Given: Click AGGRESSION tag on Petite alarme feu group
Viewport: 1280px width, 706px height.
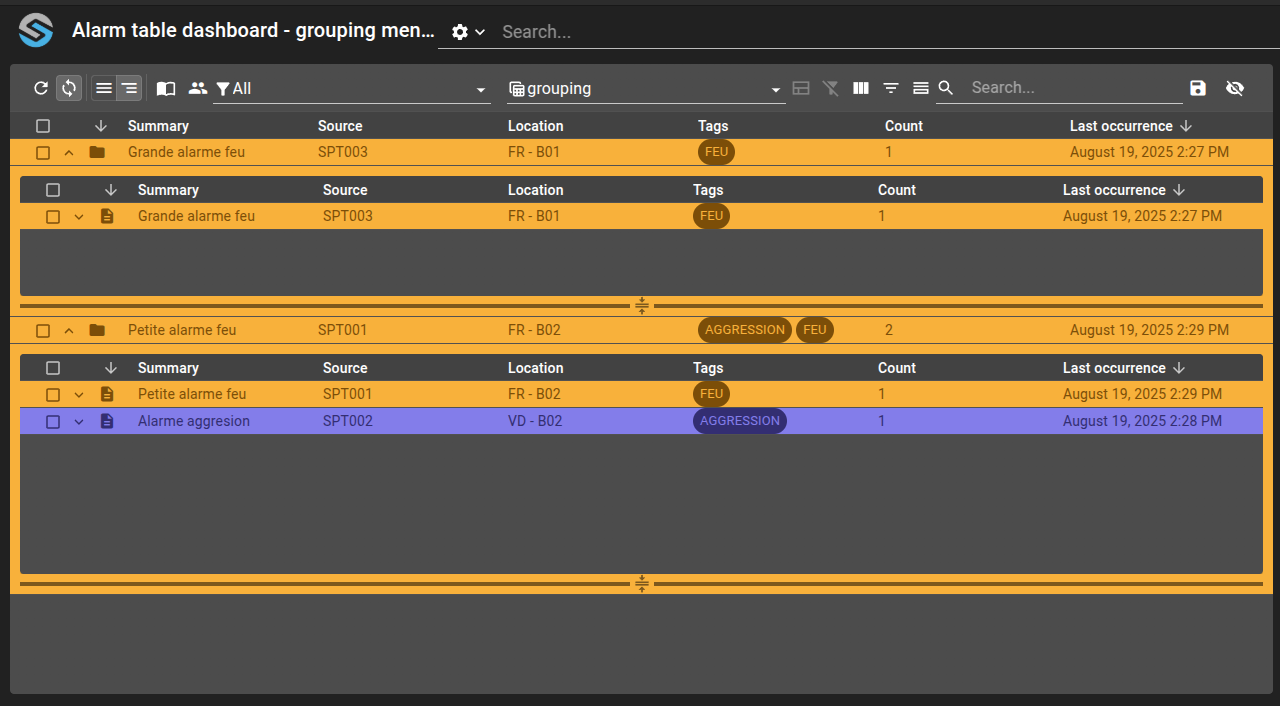Looking at the screenshot, I should point(745,330).
